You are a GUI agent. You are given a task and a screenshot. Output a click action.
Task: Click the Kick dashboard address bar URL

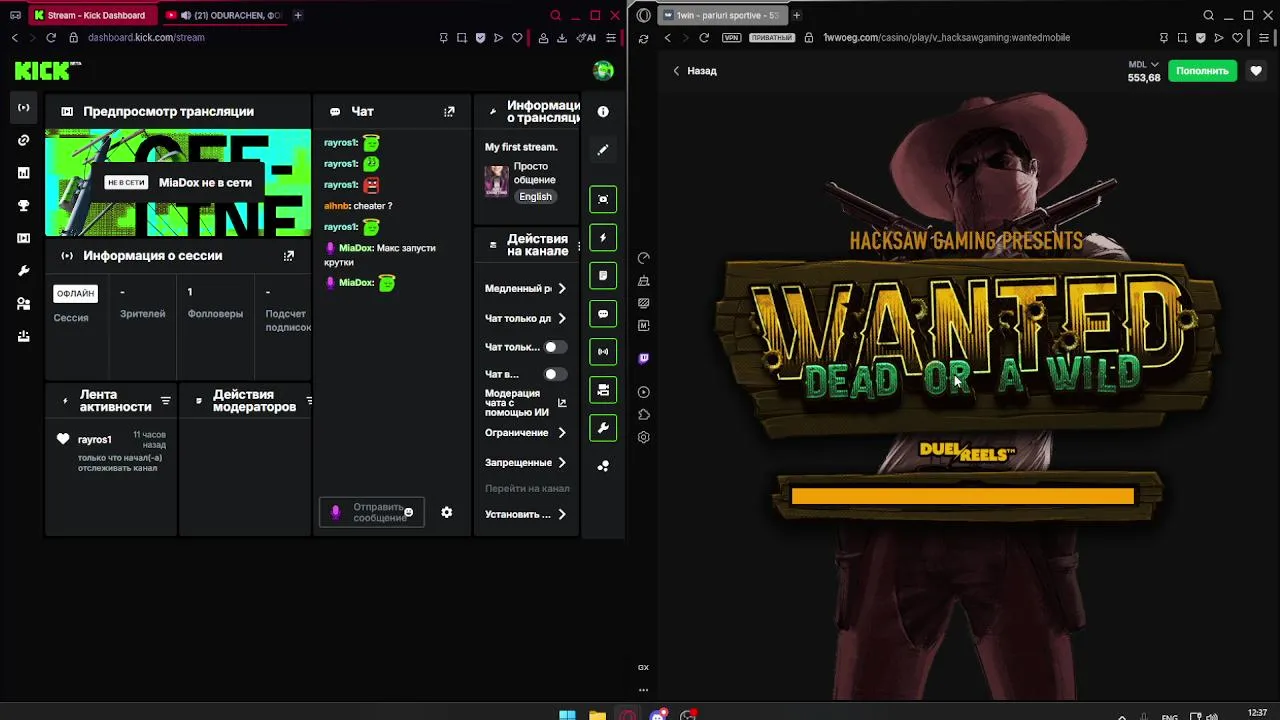pos(146,38)
